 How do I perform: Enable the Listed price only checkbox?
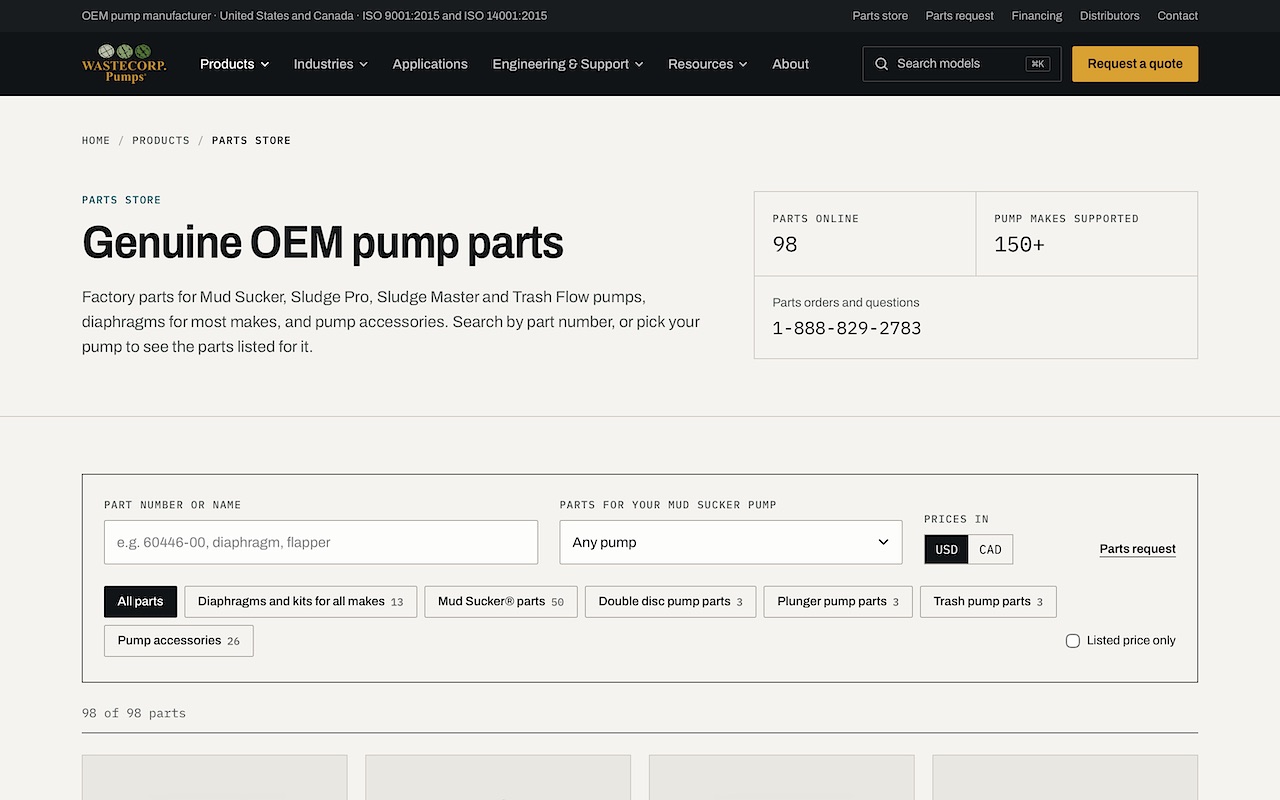[x=1073, y=641]
